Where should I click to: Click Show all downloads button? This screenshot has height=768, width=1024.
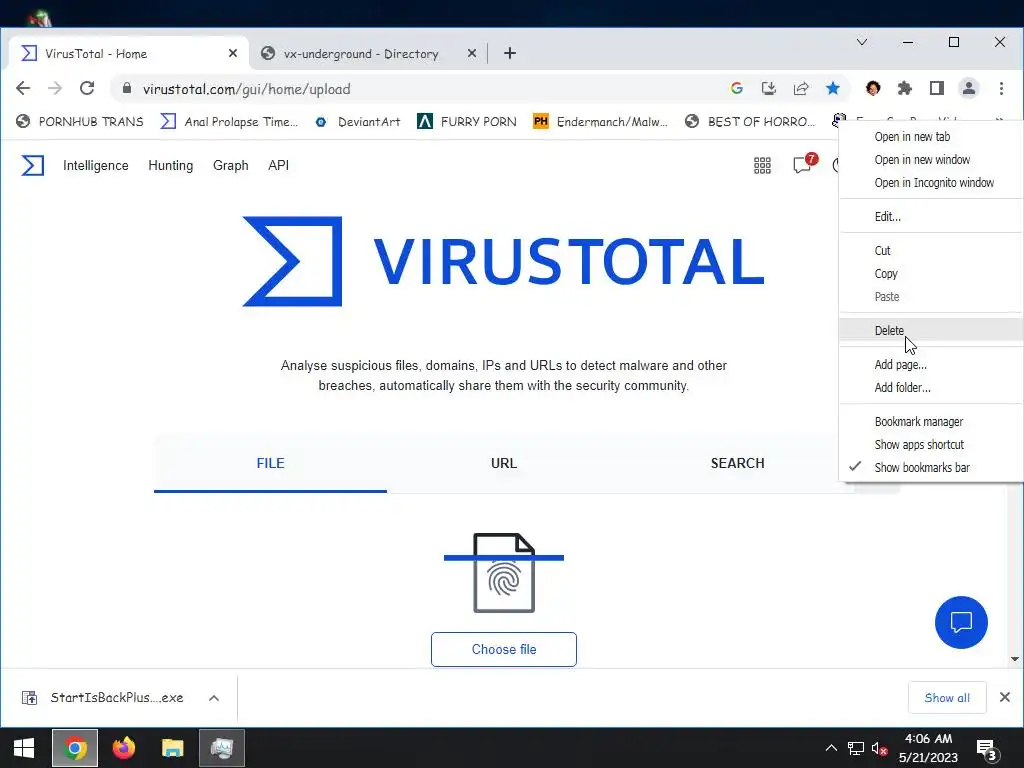[x=947, y=697]
